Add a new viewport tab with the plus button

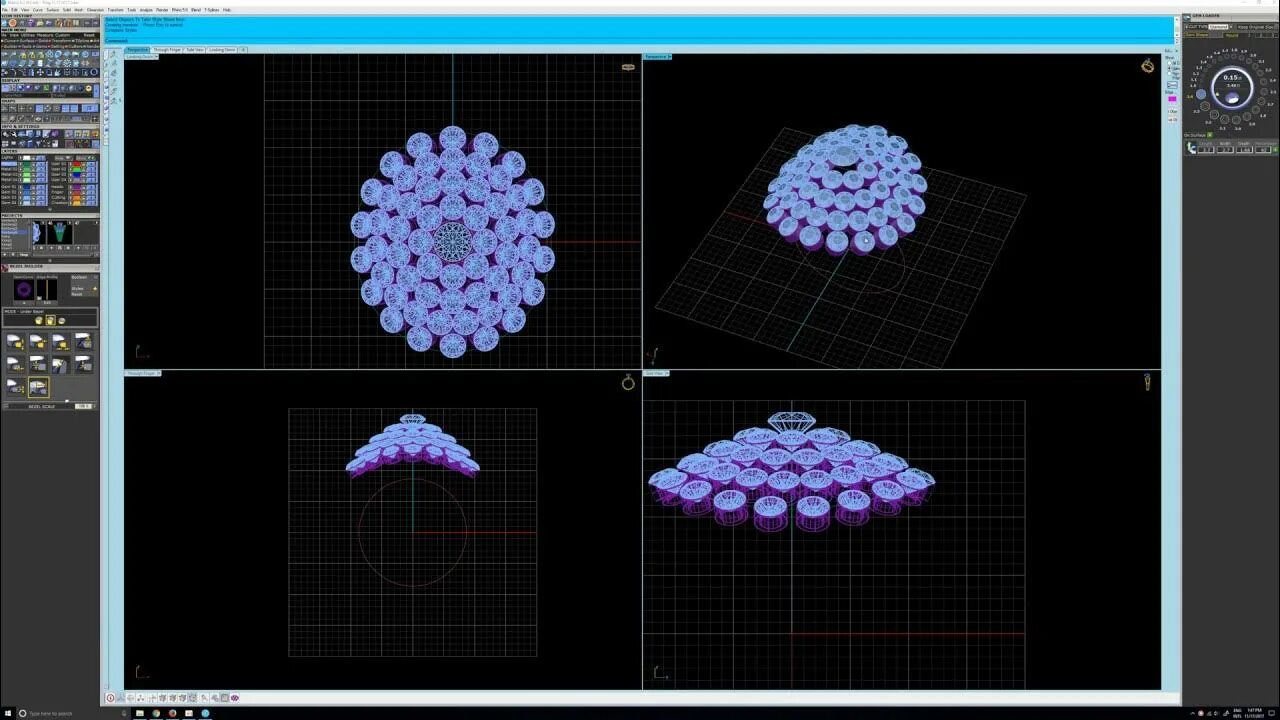coord(243,49)
